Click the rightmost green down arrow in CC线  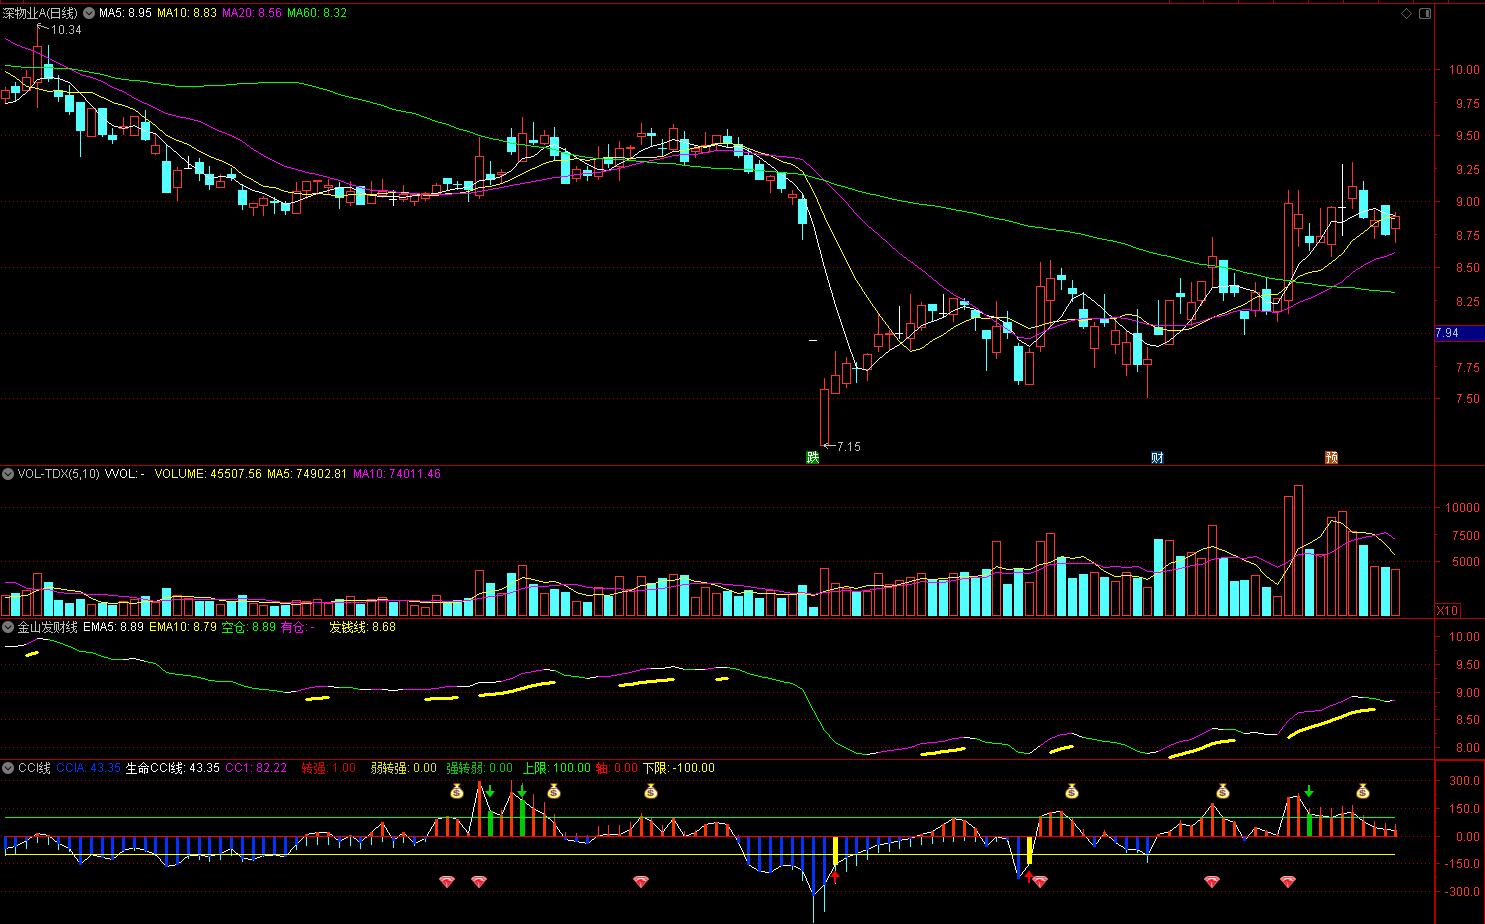pyautogui.click(x=1309, y=792)
